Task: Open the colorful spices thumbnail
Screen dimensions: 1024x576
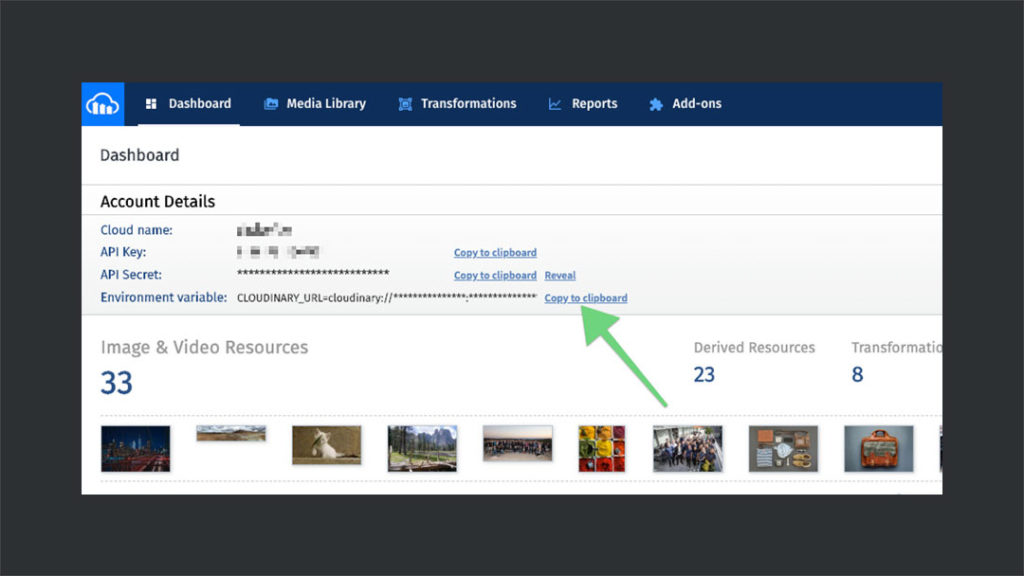Action: click(x=601, y=449)
